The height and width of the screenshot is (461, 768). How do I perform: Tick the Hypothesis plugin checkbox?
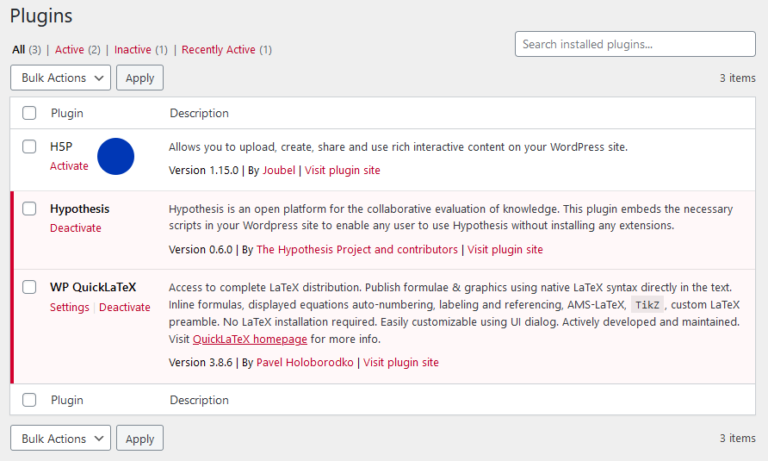(x=29, y=209)
